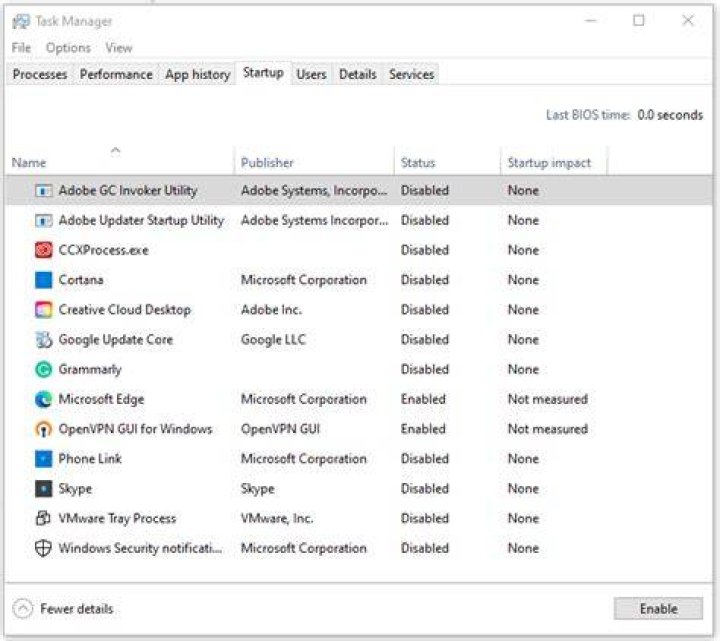
Task: Maximize the Task Manager window
Action: 639,21
